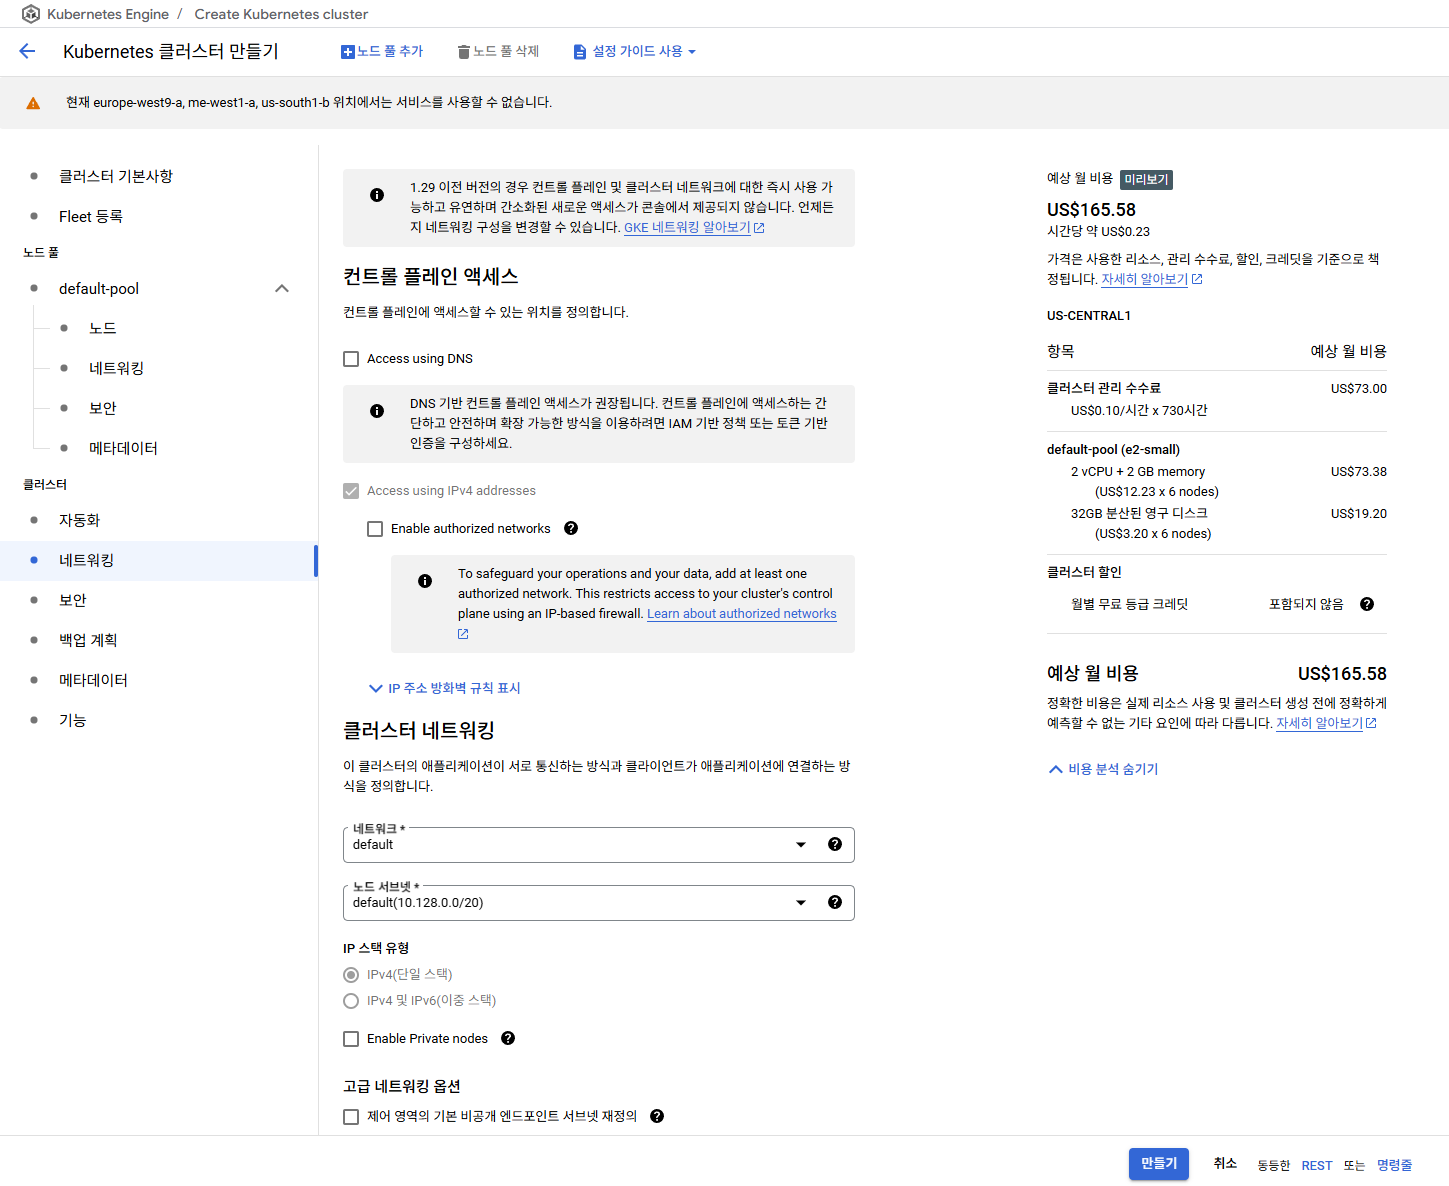Open equivalent REST link

pos(1317,1166)
